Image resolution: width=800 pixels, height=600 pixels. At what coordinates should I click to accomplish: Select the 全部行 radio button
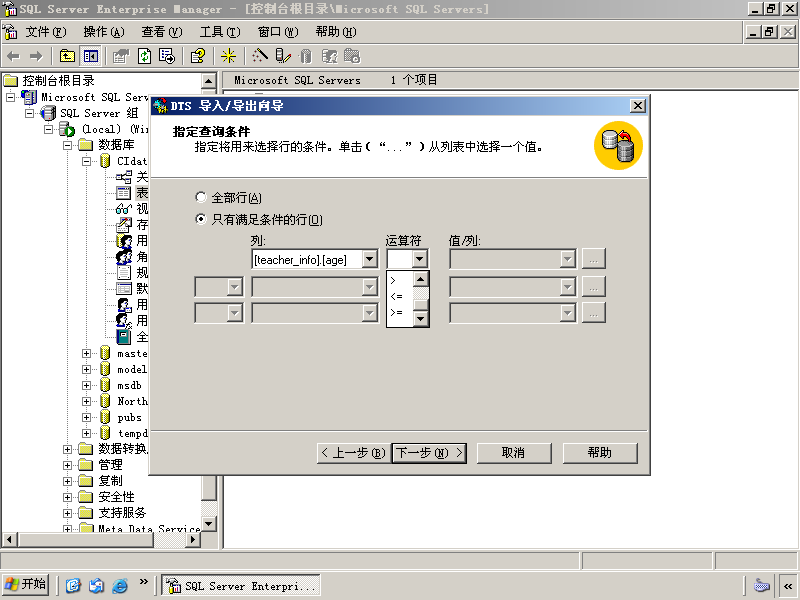[x=201, y=197]
